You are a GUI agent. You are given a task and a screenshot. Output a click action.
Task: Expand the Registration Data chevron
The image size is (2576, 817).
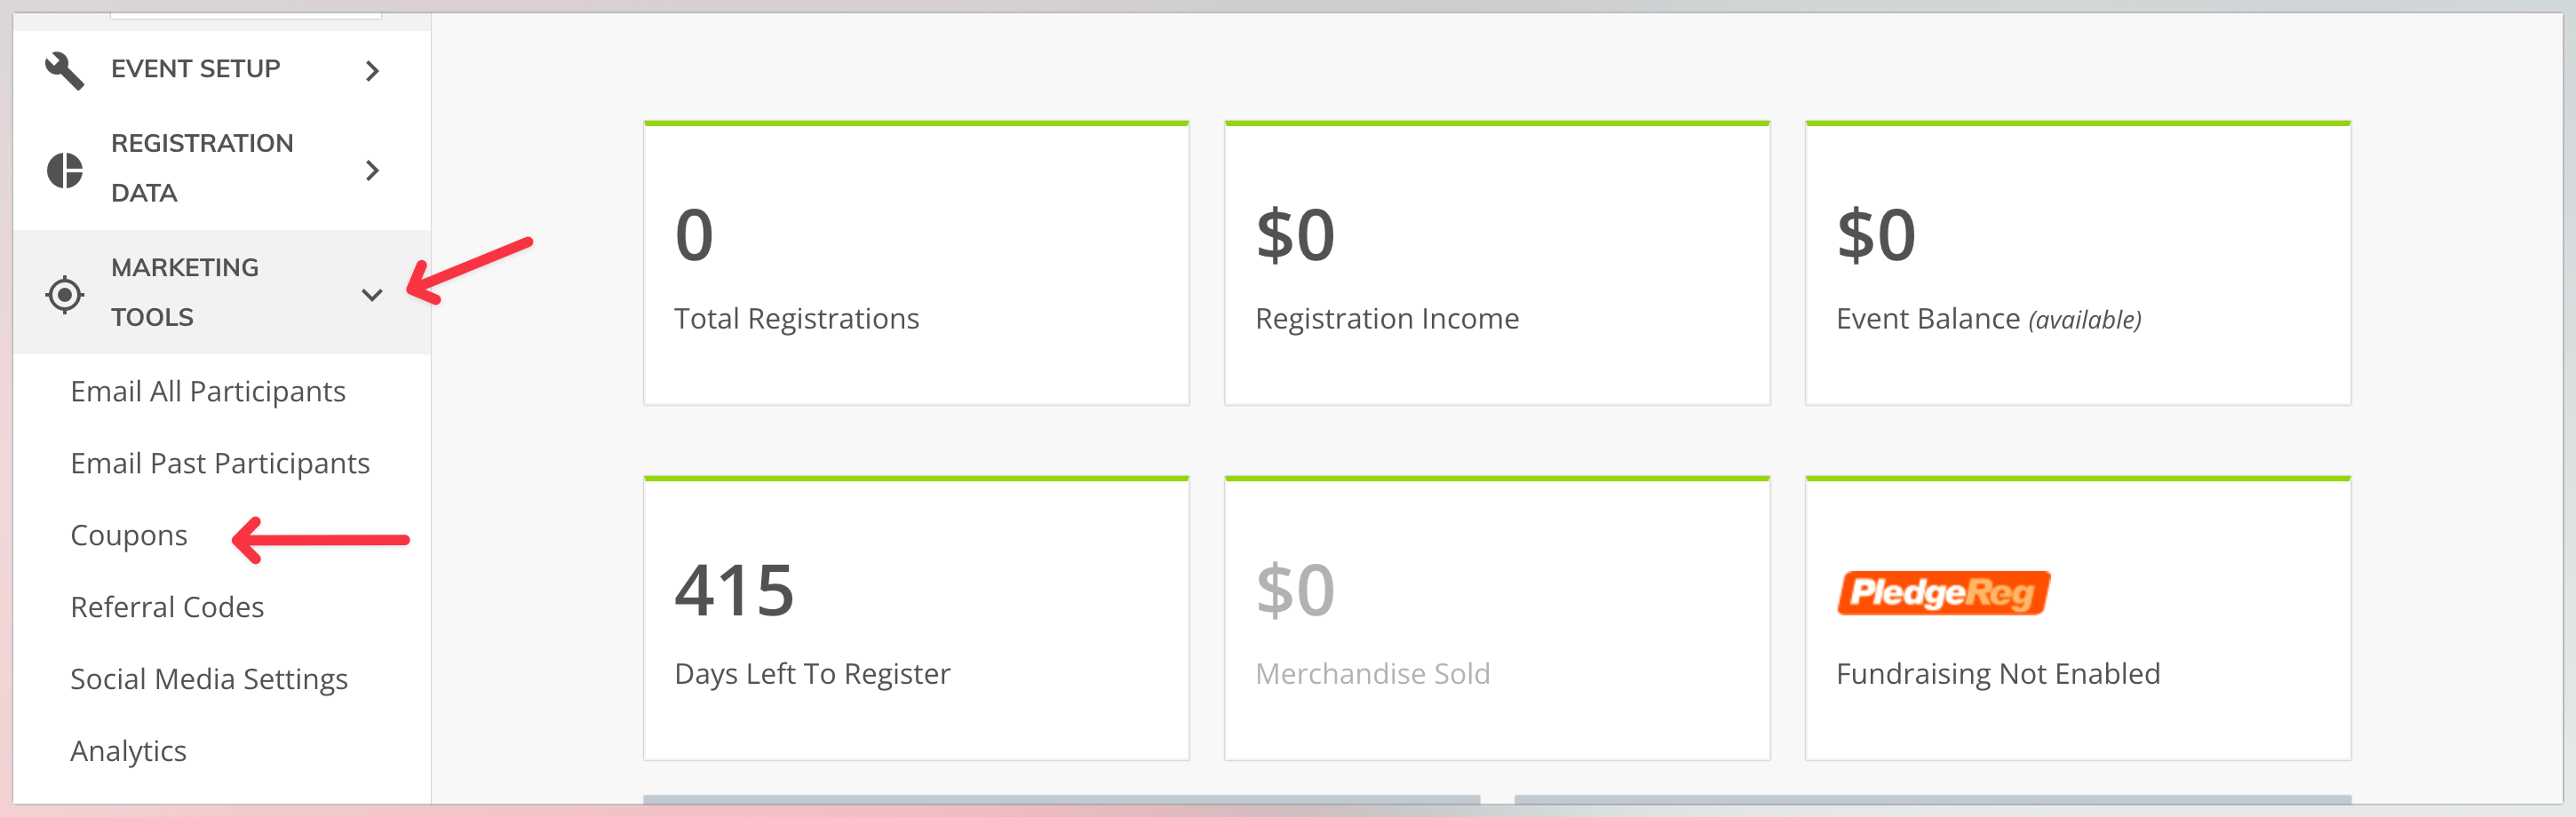pyautogui.click(x=372, y=171)
